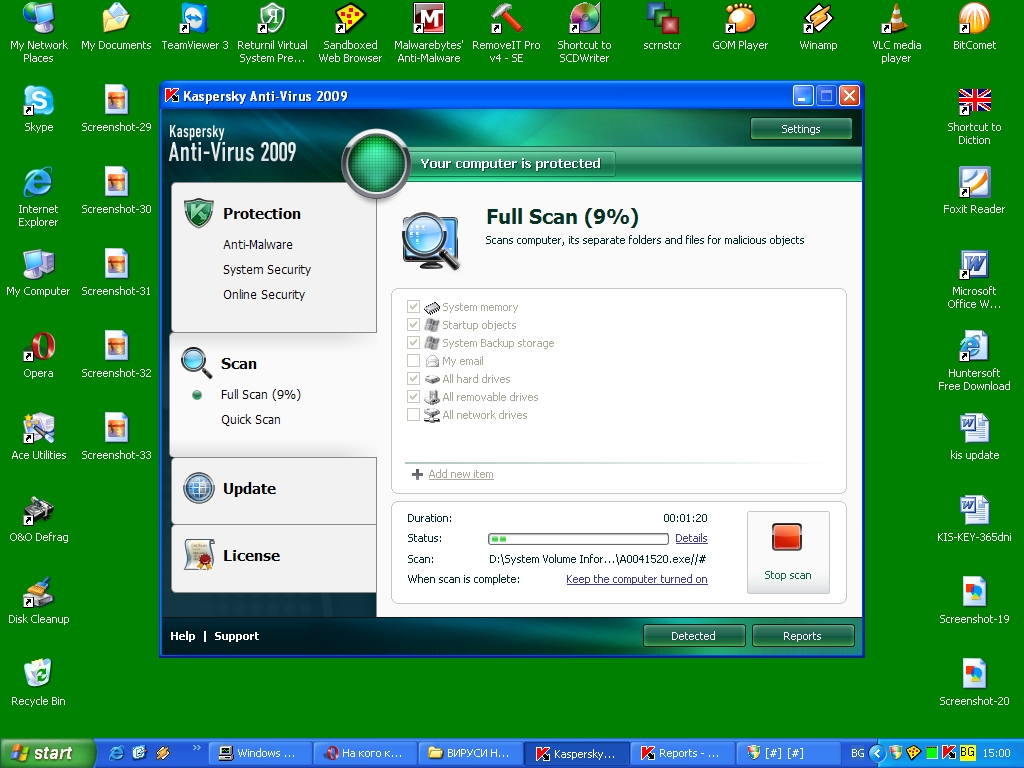Viewport: 1024px width, 768px height.
Task: Click Kaspersky tray icon in notification area
Action: (x=950, y=753)
